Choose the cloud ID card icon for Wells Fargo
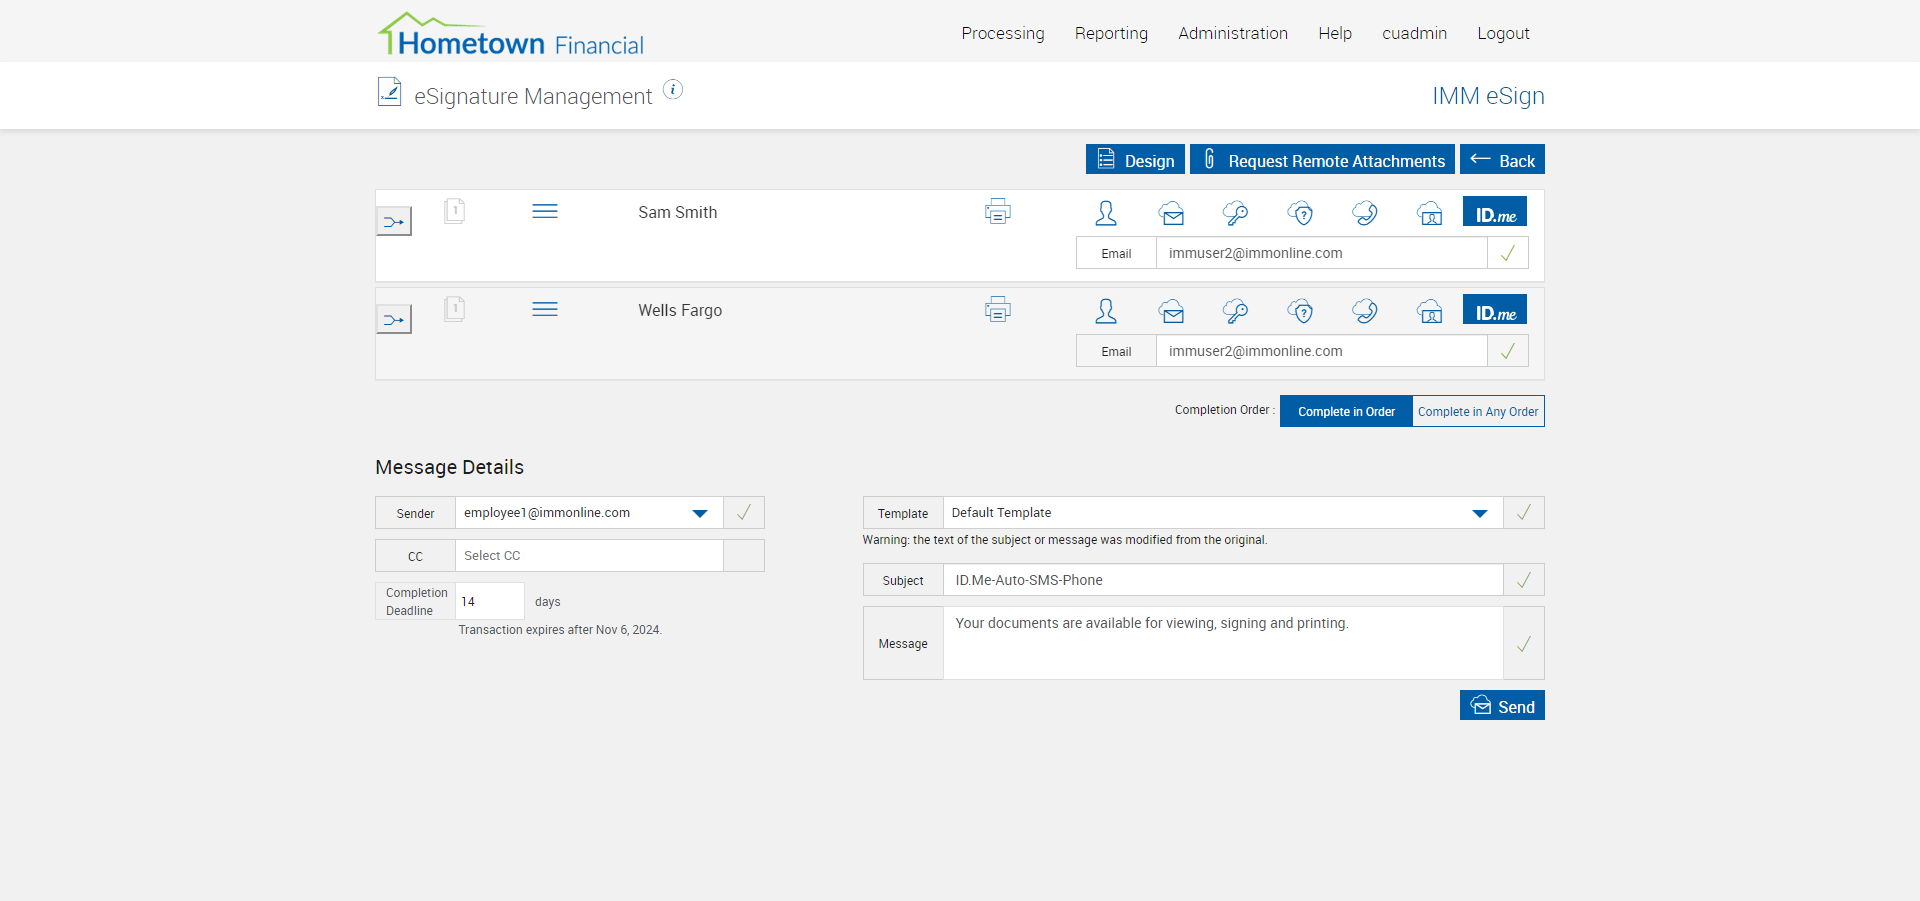The image size is (1920, 901). (1430, 311)
